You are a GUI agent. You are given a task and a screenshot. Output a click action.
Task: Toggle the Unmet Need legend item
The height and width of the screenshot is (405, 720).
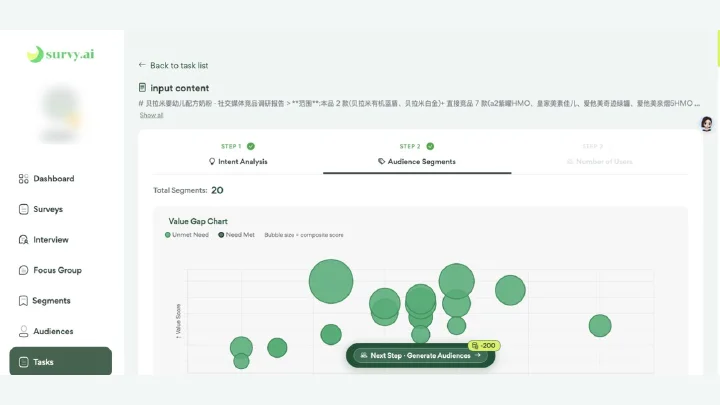pyautogui.click(x=186, y=235)
